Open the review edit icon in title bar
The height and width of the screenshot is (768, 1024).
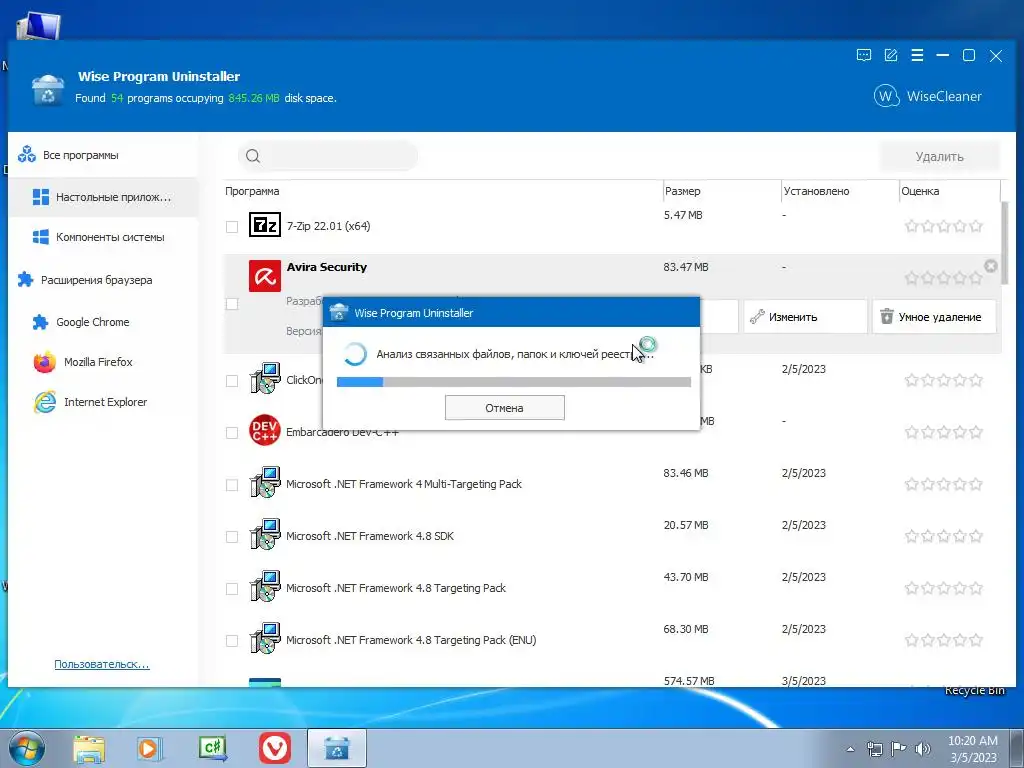891,56
